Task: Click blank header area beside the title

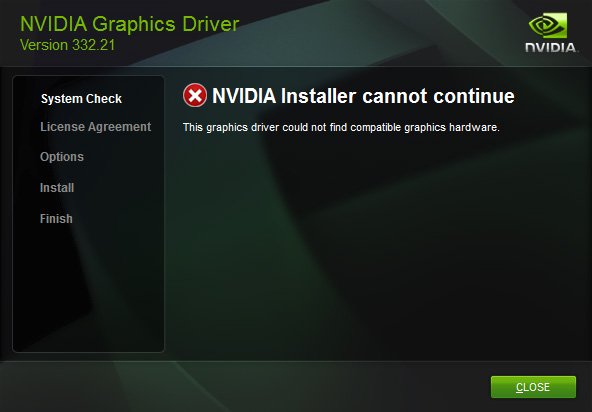Action: coord(378,32)
